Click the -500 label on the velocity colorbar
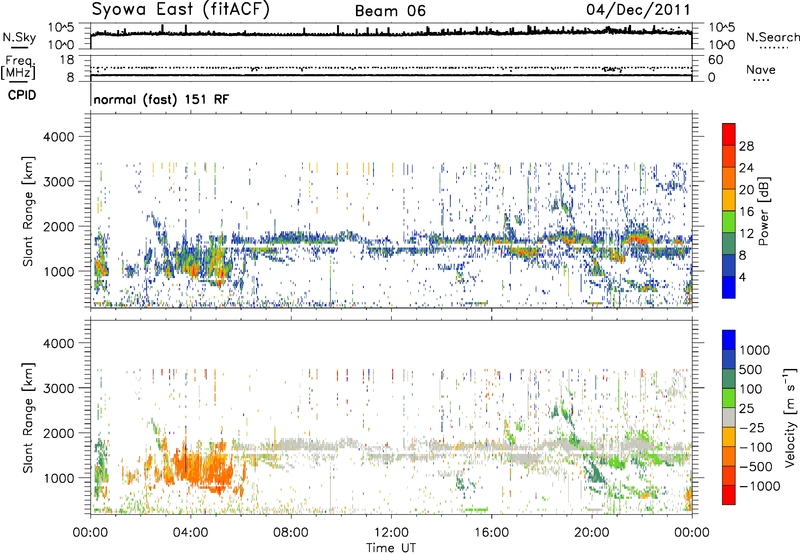The image size is (800, 554). [756, 467]
